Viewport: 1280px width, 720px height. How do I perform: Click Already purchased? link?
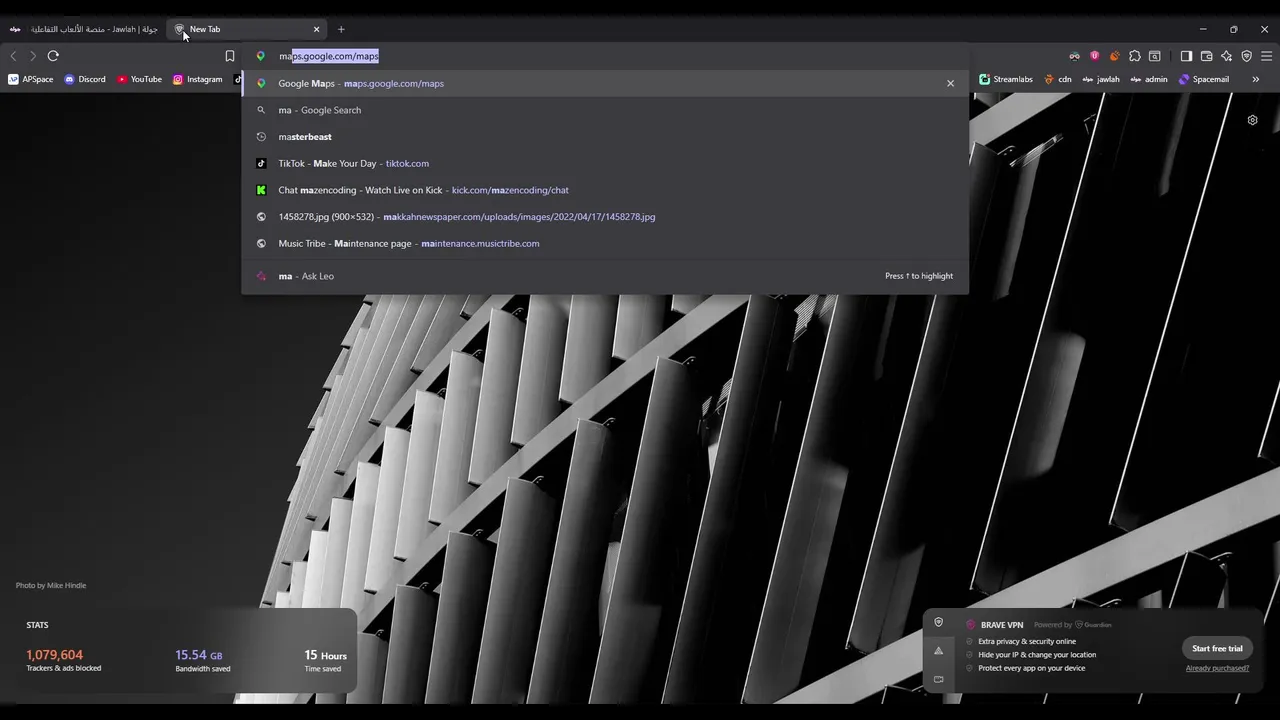(x=1217, y=668)
